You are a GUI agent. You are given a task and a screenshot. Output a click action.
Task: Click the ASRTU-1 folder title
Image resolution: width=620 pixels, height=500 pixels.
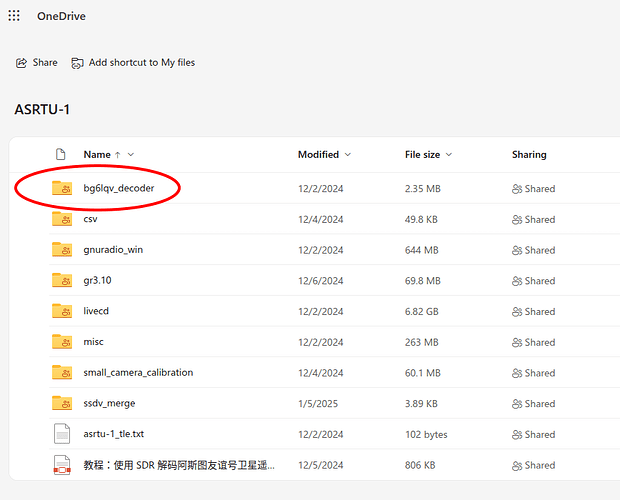pyautogui.click(x=42, y=109)
